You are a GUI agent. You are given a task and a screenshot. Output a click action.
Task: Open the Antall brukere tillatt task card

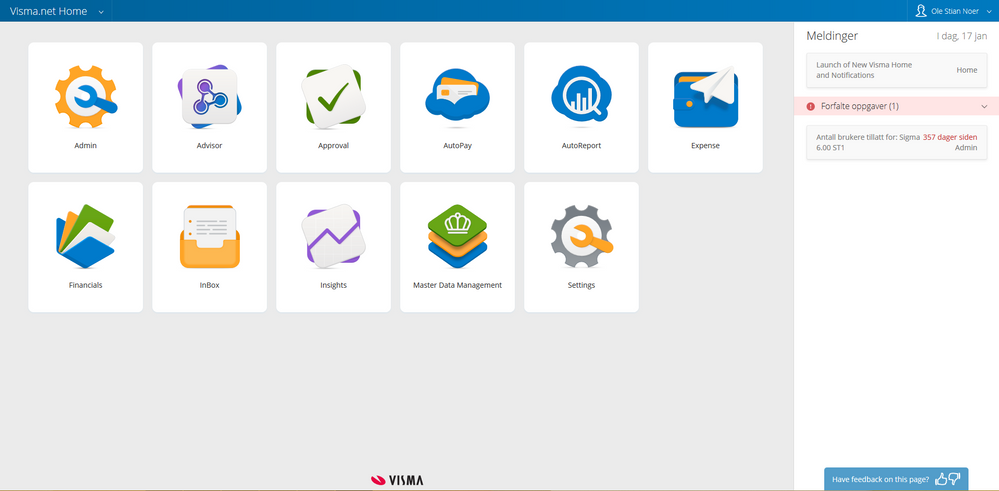pyautogui.click(x=896, y=142)
